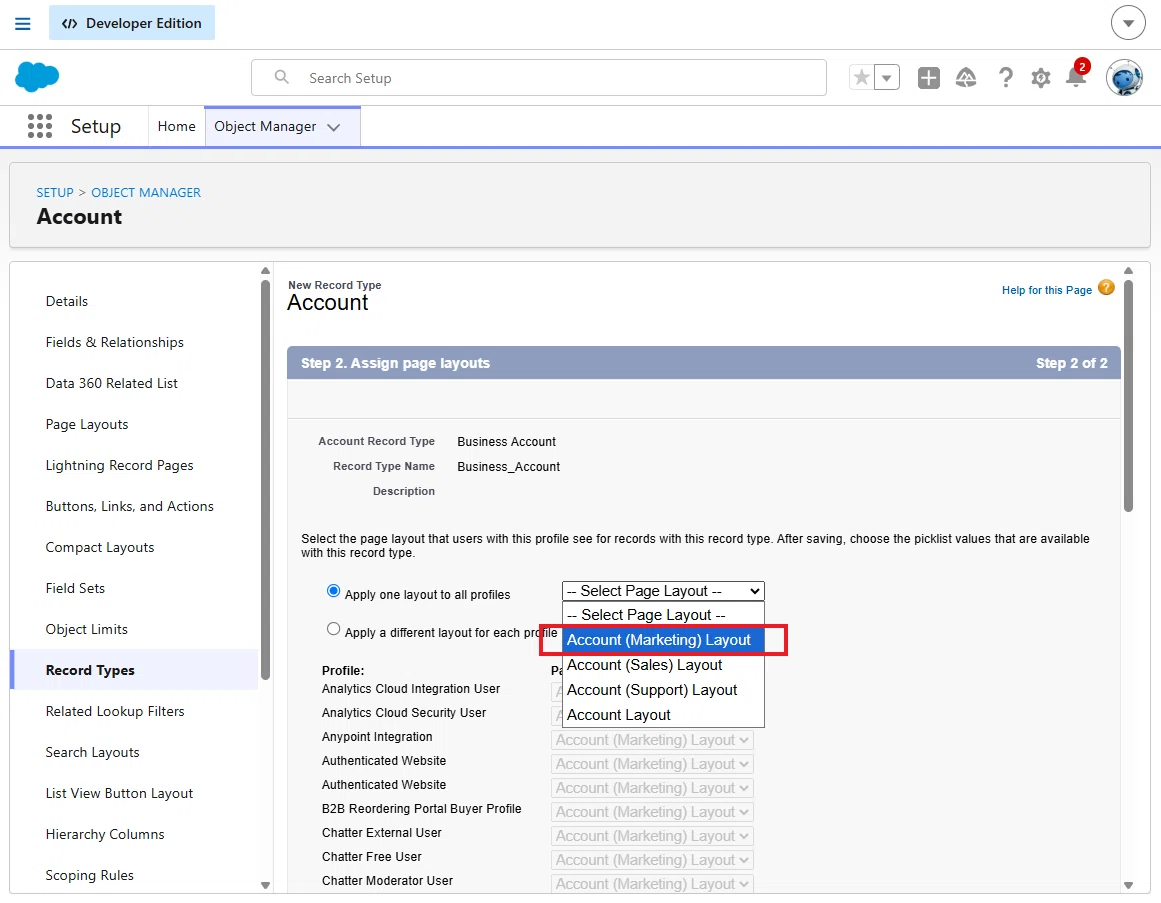Open layout dropdown for Chatter External User
The height and width of the screenshot is (903, 1161).
click(652, 836)
